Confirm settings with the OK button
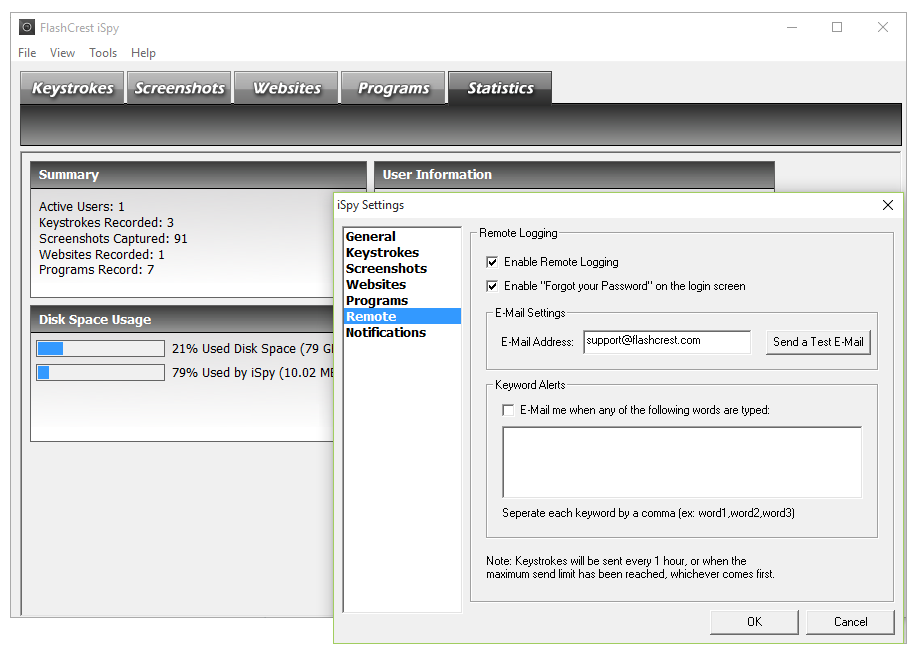Image resolution: width=917 pixels, height=655 pixels. click(x=754, y=622)
